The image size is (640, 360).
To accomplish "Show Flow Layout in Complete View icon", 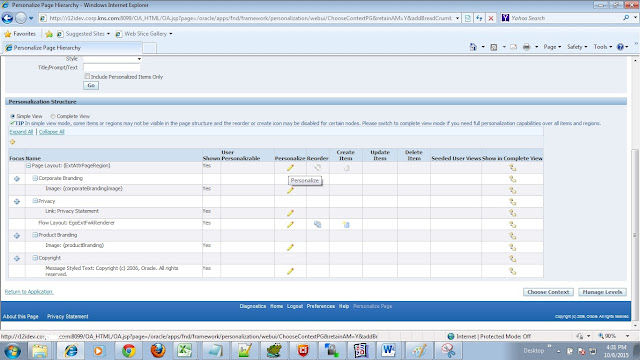I will [x=513, y=224].
